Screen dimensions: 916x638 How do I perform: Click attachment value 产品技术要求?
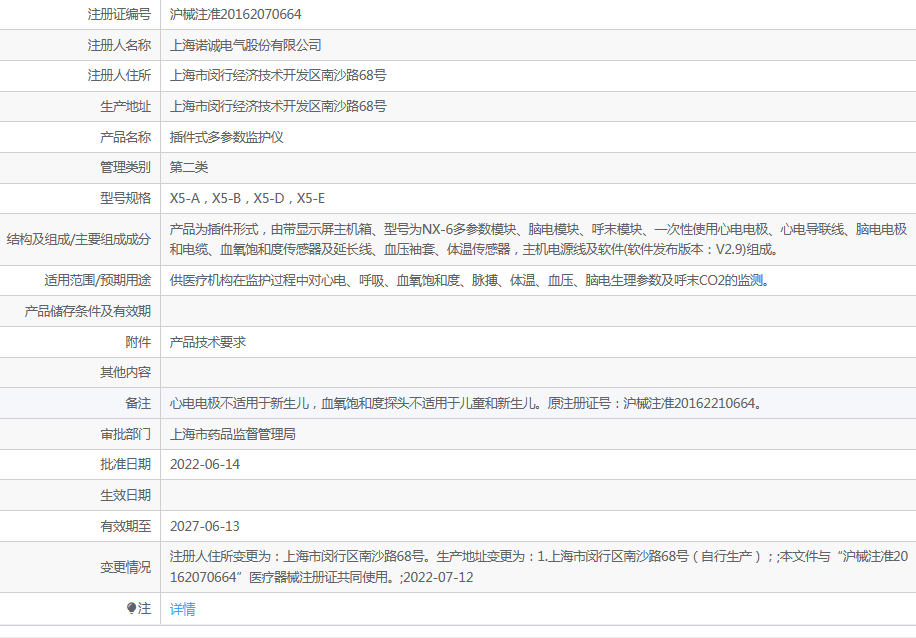[207, 342]
